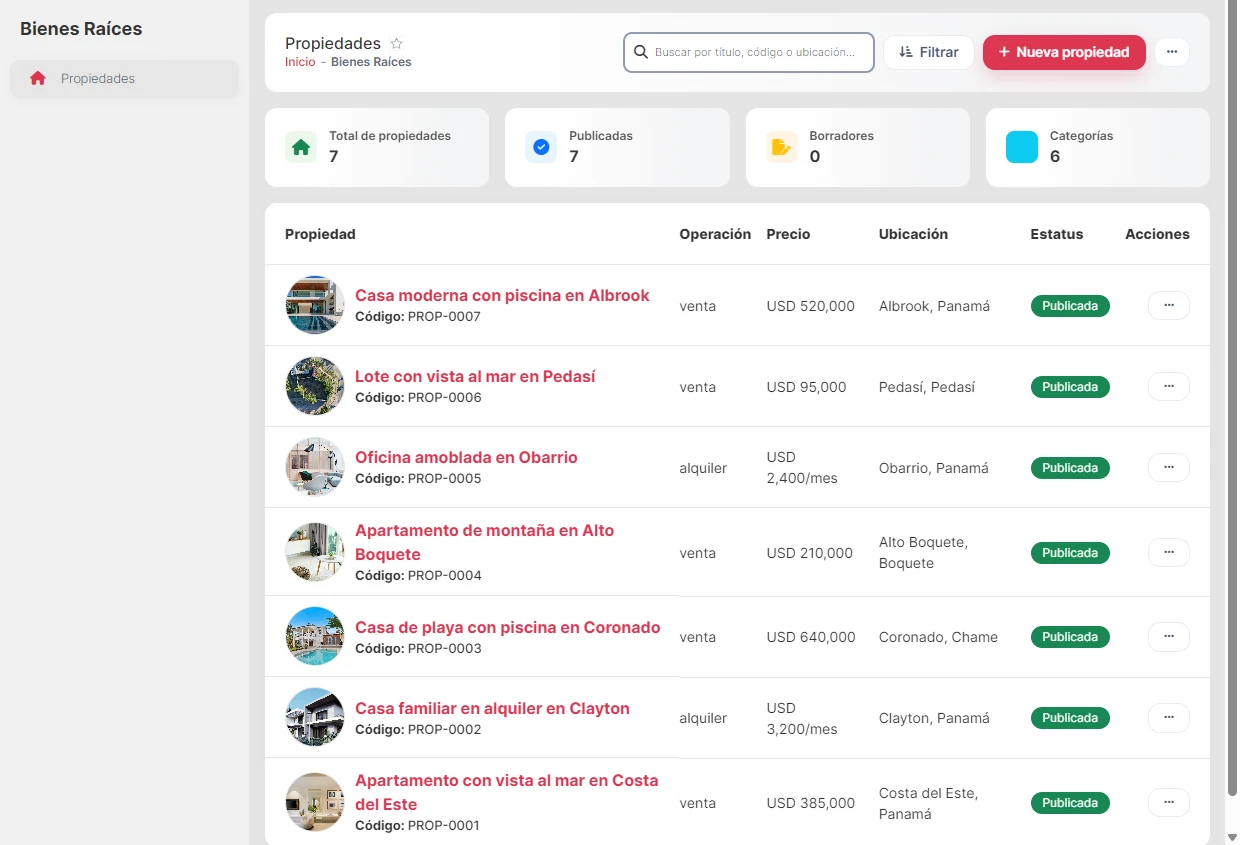Click the Clayton family house thumbnail

(x=315, y=717)
